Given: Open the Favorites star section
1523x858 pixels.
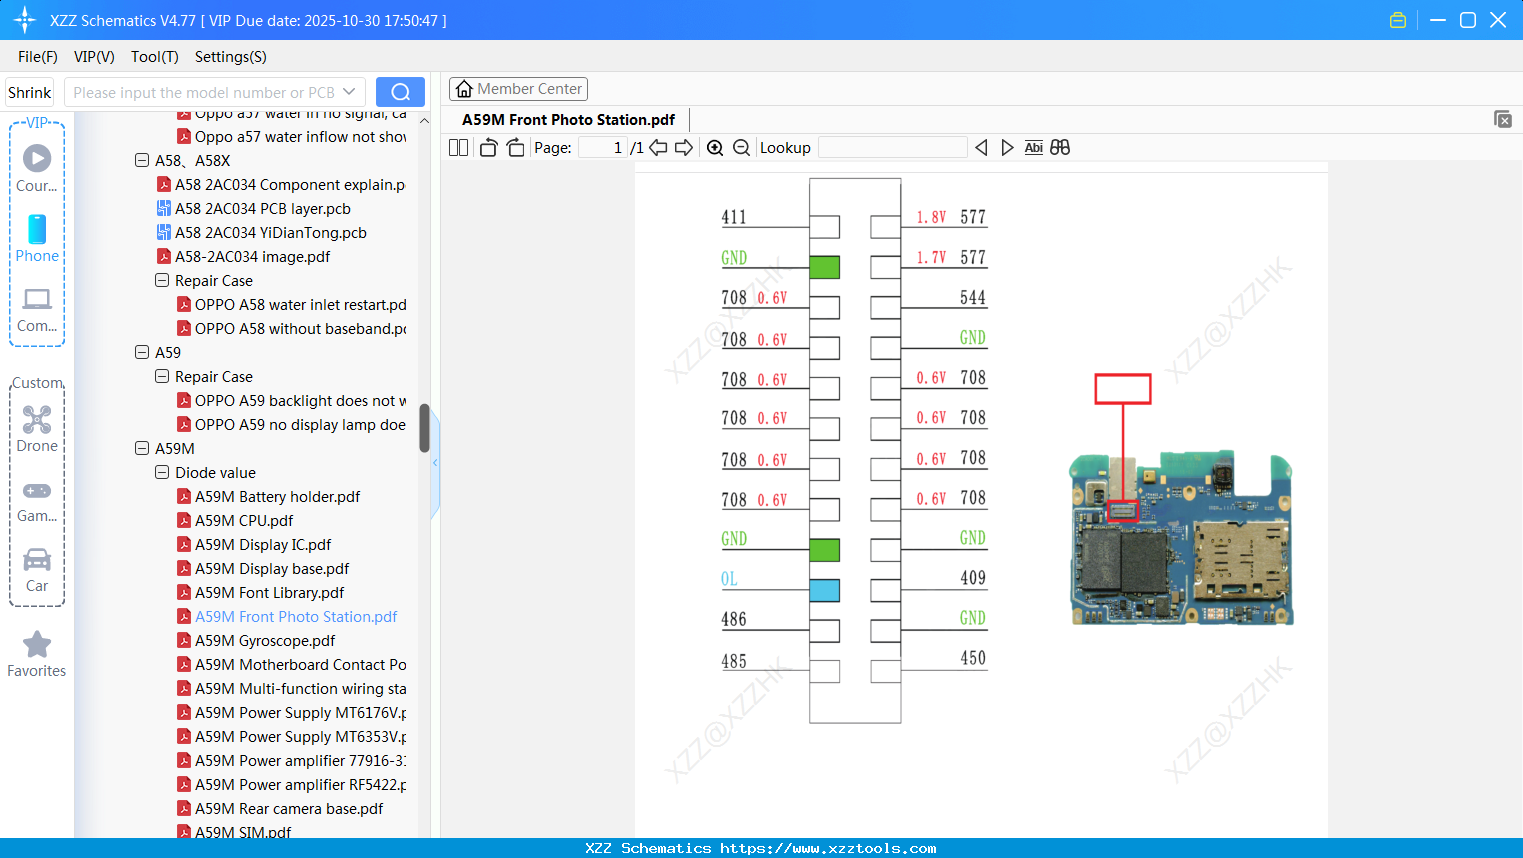Looking at the screenshot, I should [x=37, y=654].
